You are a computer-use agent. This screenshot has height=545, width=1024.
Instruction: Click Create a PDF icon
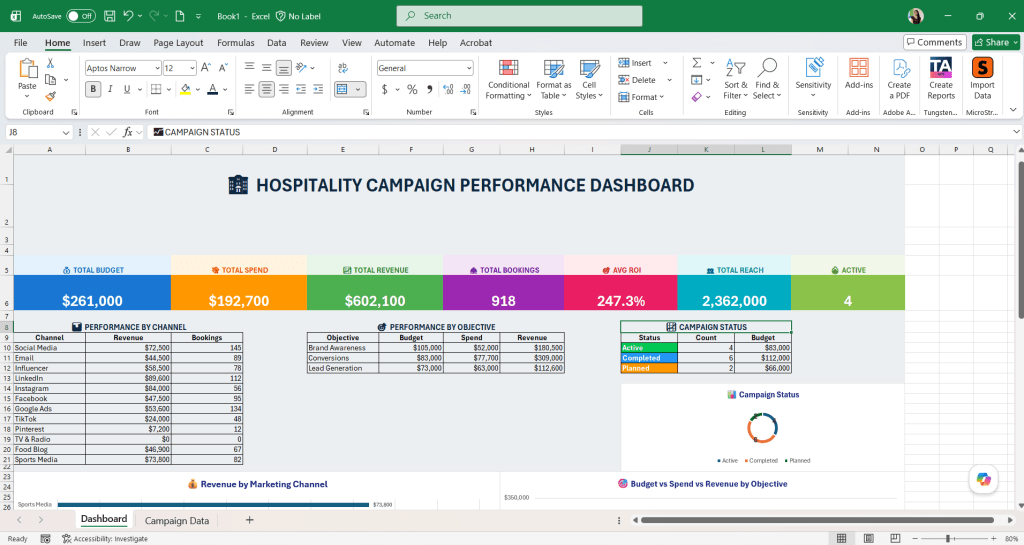(x=899, y=78)
